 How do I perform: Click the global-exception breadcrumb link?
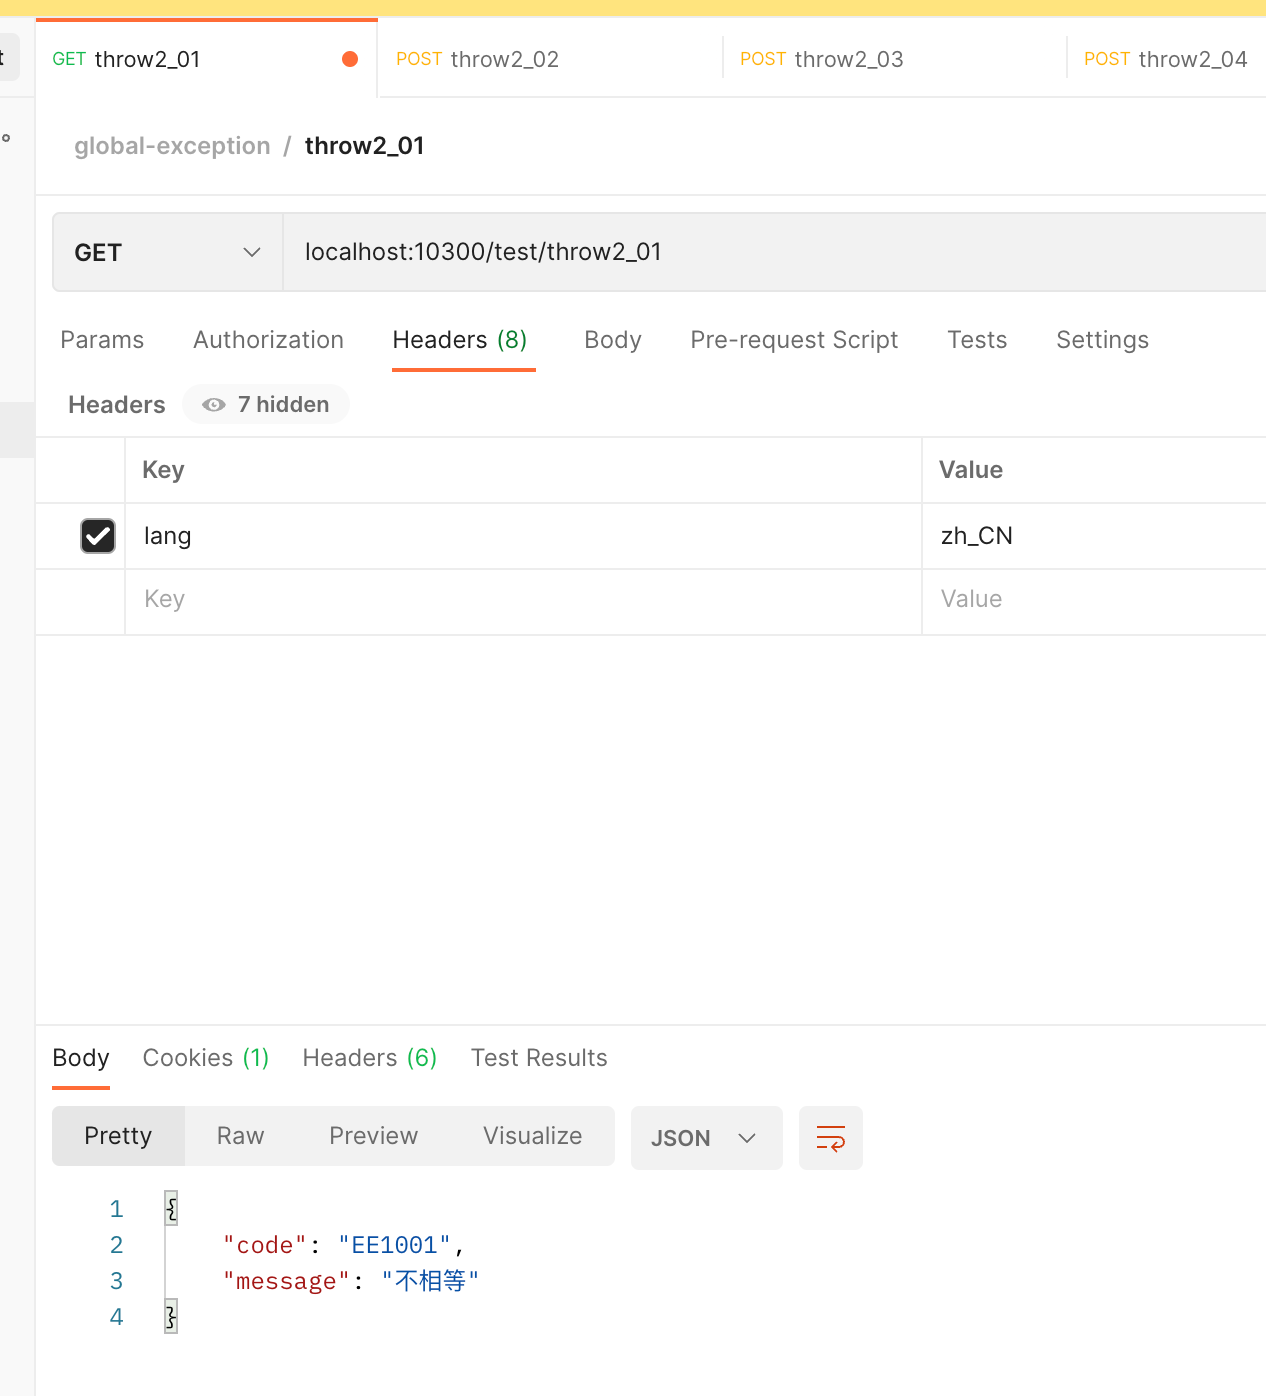click(172, 146)
